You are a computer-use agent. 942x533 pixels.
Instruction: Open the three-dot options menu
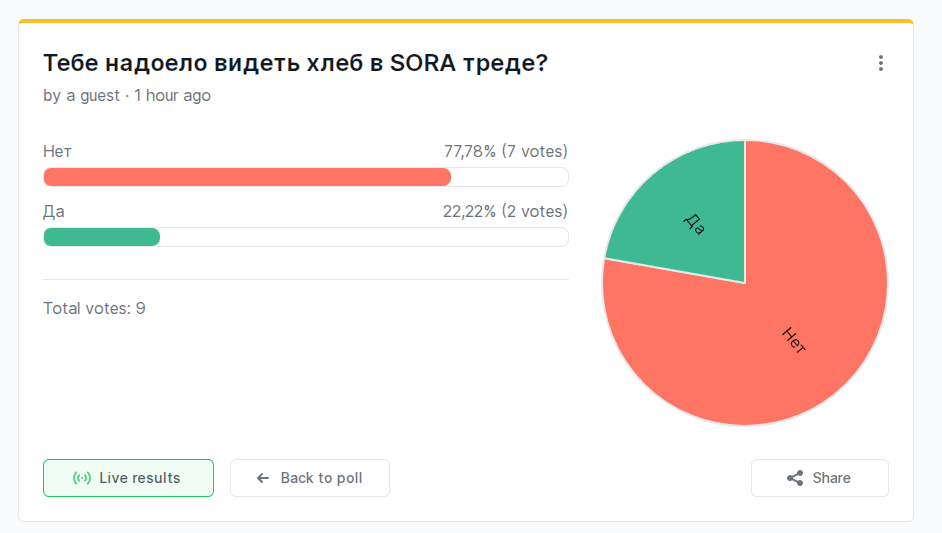coord(881,64)
